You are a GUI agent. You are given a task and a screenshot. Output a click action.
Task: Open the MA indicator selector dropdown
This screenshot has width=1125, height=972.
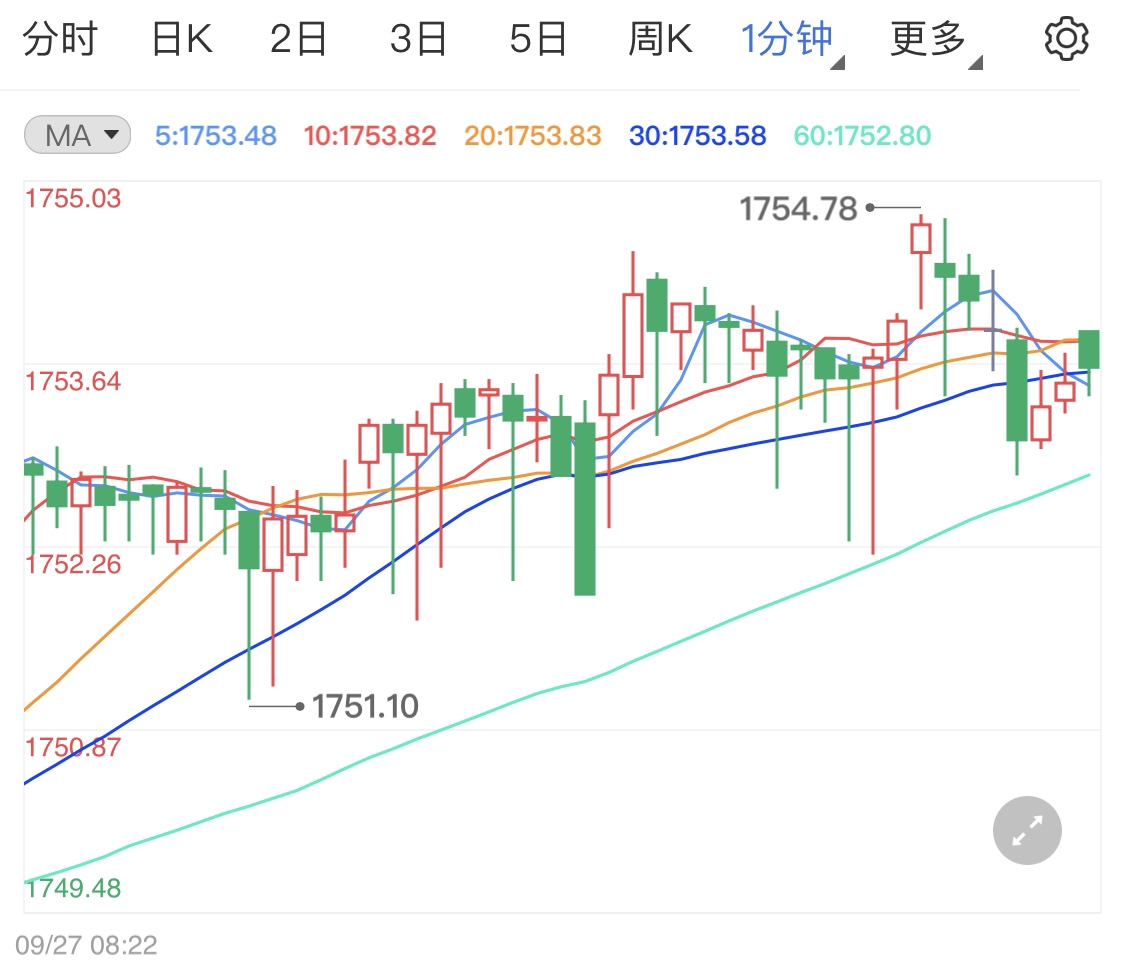(x=77, y=135)
